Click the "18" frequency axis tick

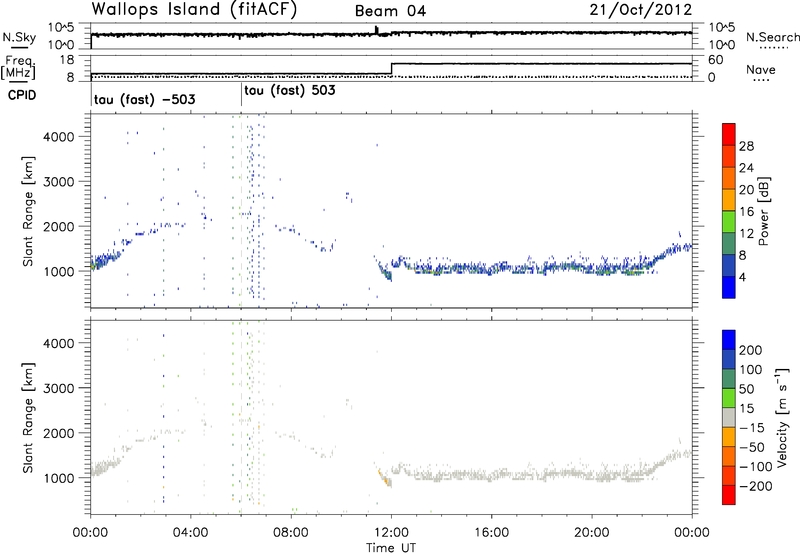(x=68, y=60)
